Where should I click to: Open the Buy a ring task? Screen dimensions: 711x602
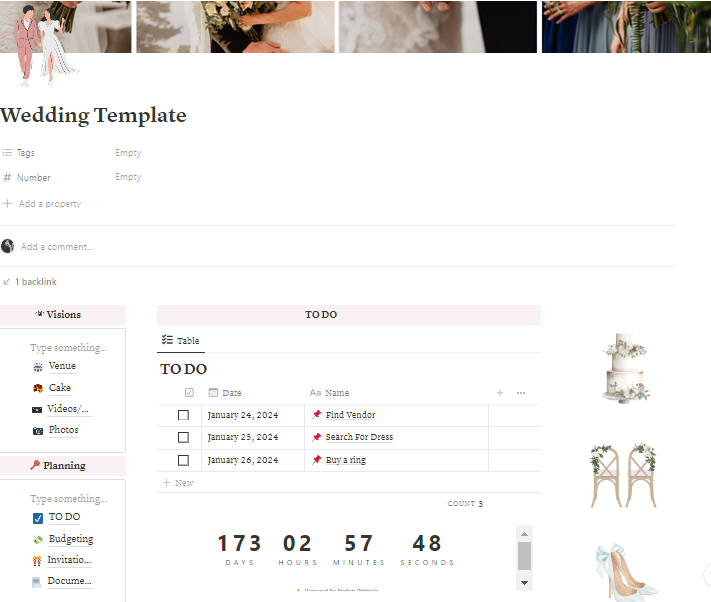pos(346,460)
